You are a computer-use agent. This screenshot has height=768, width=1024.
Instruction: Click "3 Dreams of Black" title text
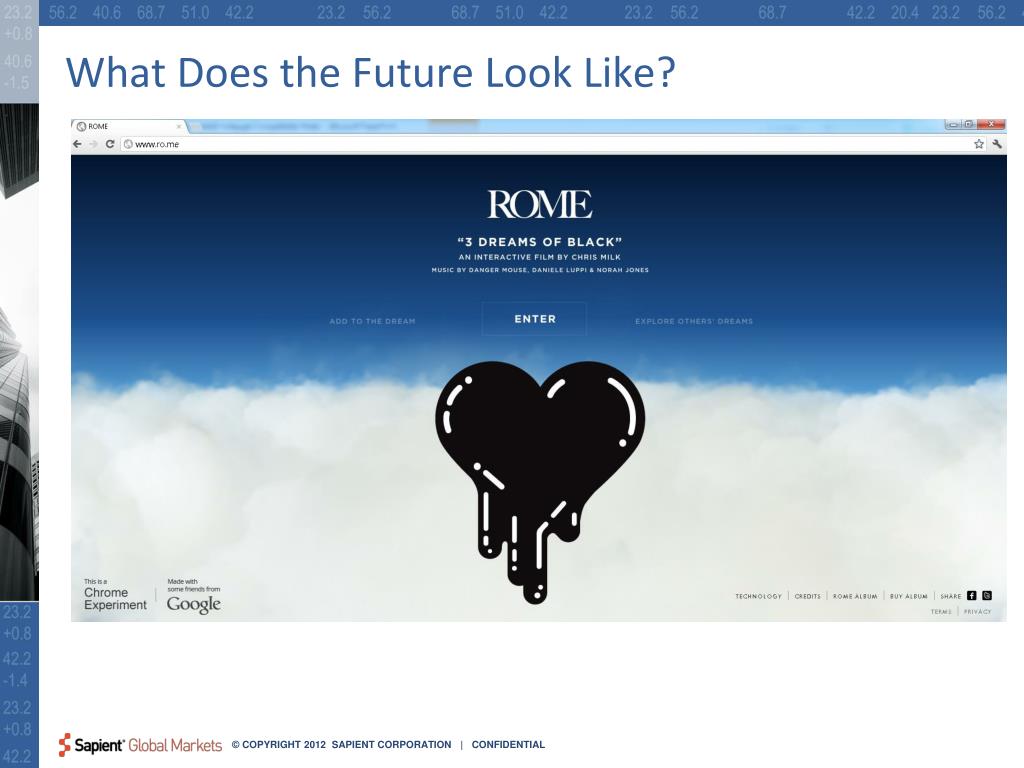pos(539,242)
